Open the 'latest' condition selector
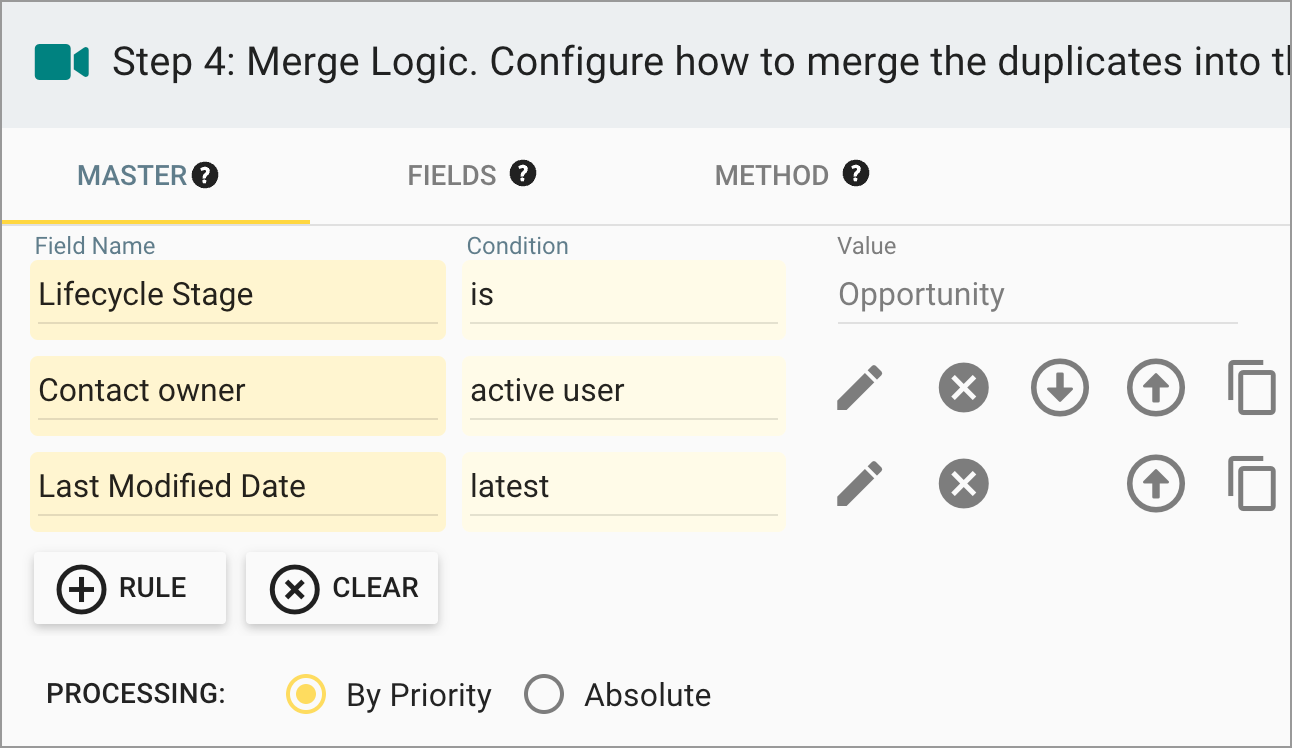The width and height of the screenshot is (1292, 748). [x=624, y=491]
